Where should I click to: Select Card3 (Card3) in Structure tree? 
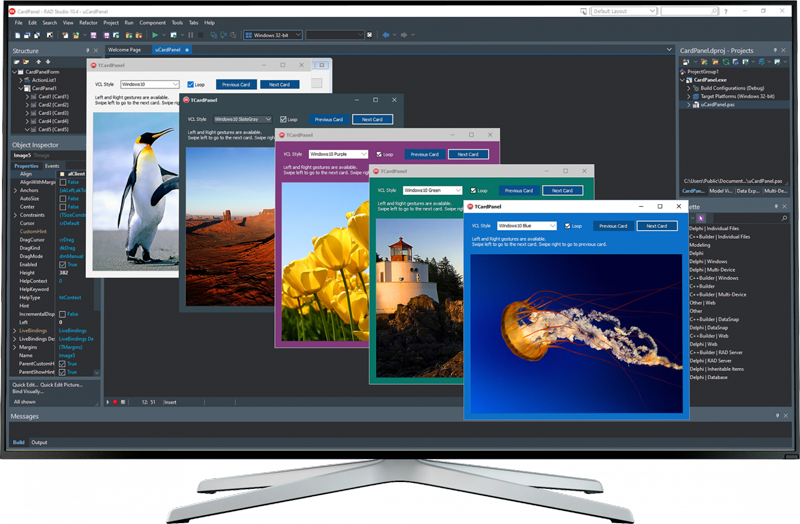(x=53, y=113)
